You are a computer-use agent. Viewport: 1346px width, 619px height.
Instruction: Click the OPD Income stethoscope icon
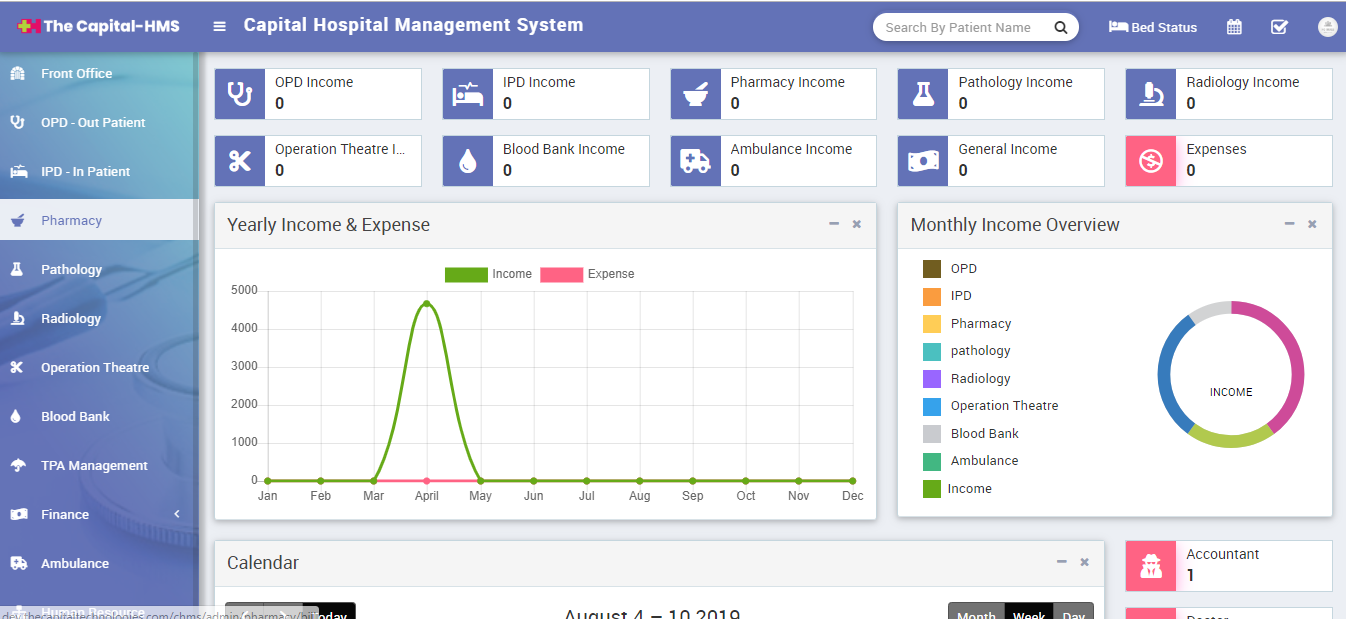[x=240, y=94]
